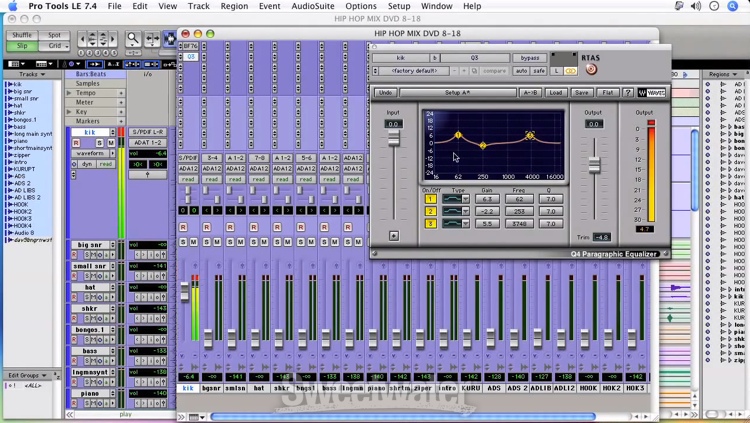Select zoom preset 5 button

point(113,53)
